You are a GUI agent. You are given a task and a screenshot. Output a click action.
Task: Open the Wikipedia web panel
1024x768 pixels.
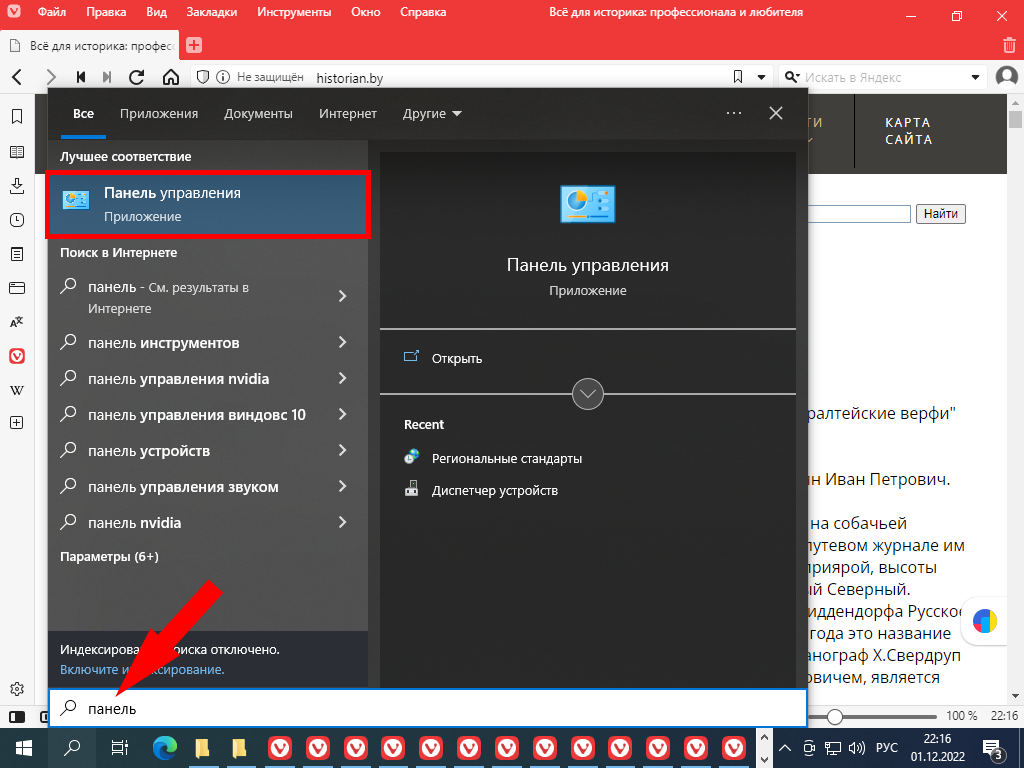(17, 389)
